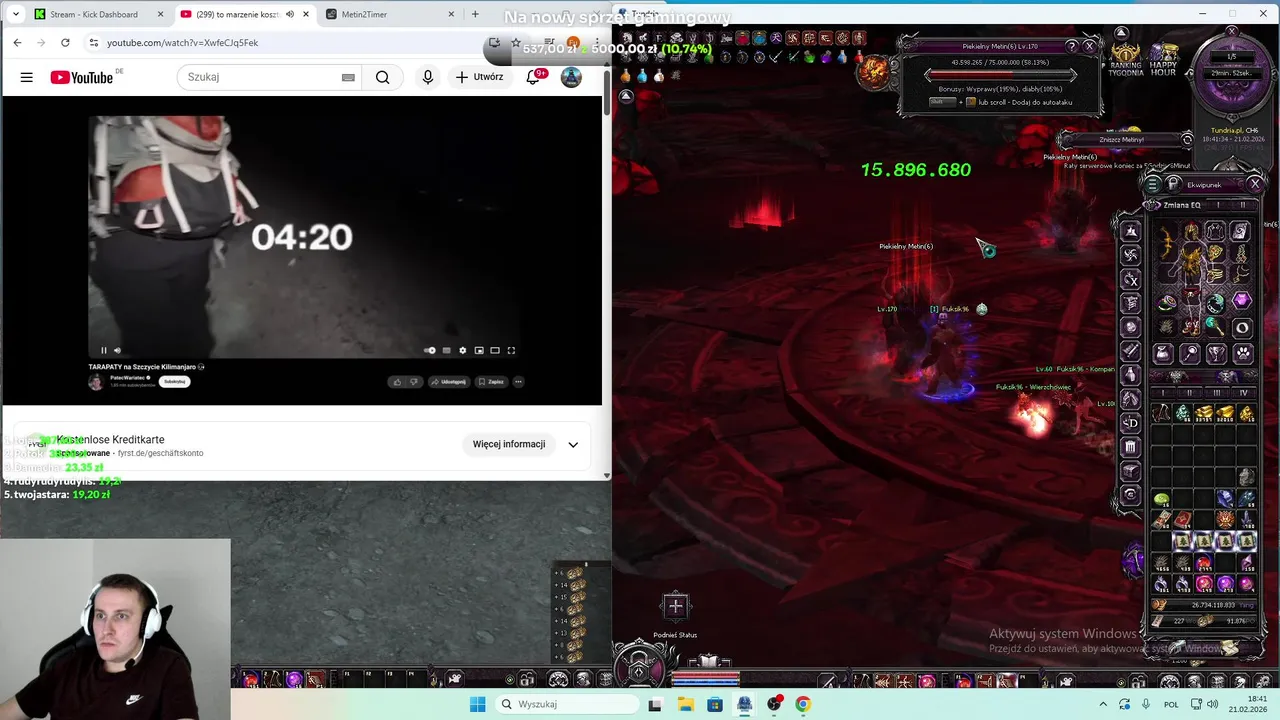Expand the ad options chevron
This screenshot has width=1280, height=720.
click(x=573, y=444)
